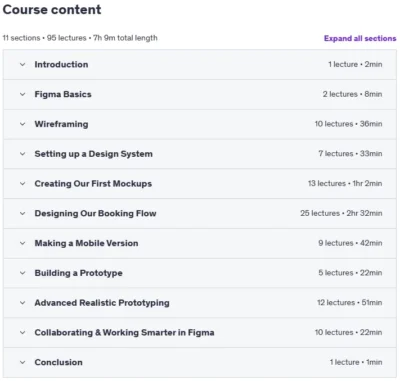Click chevron beside Setting up a Design System

coord(22,154)
